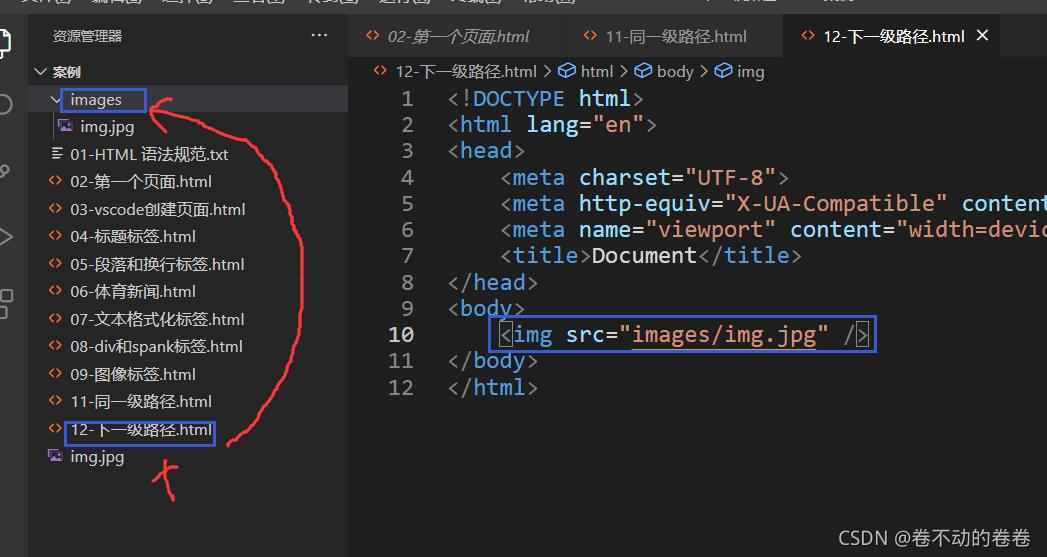Click line number 4 in the gutter

[x=407, y=178]
